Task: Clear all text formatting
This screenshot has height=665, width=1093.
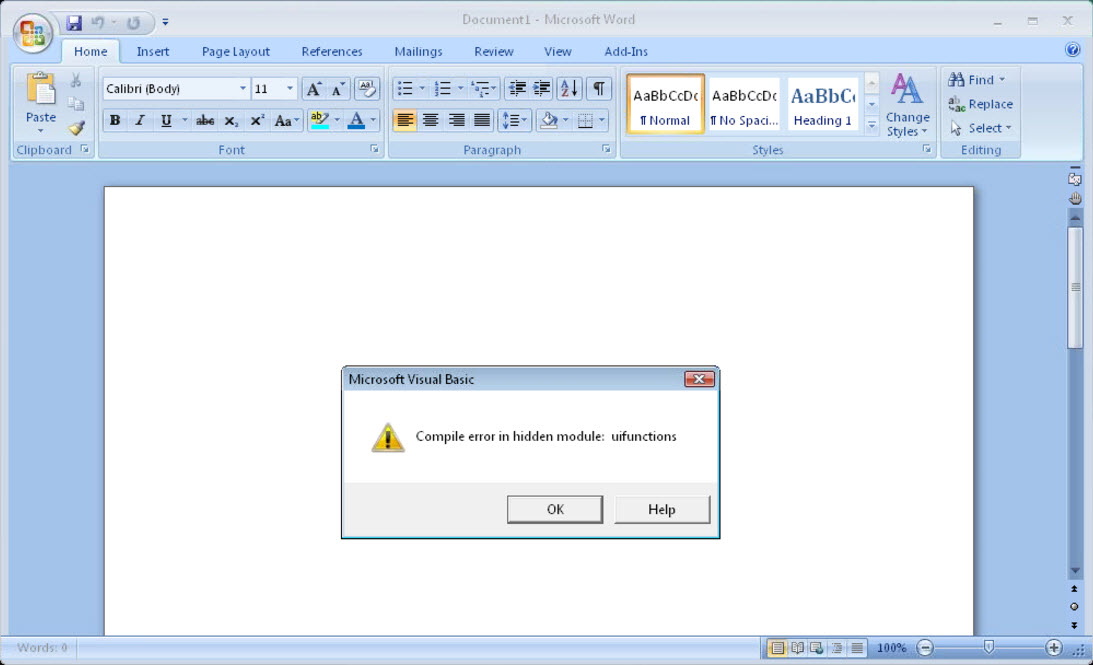Action: tap(367, 89)
